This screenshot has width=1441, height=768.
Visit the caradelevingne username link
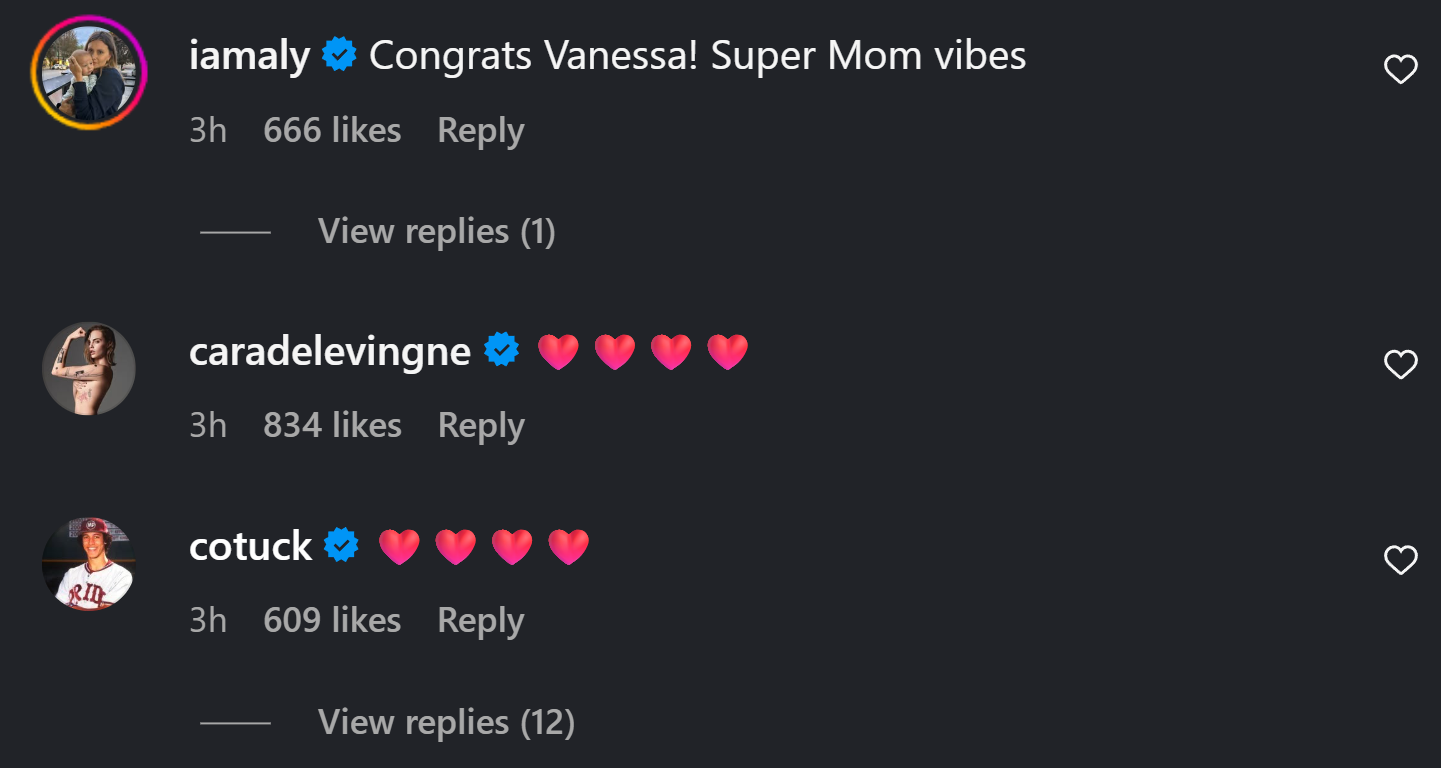tap(330, 351)
